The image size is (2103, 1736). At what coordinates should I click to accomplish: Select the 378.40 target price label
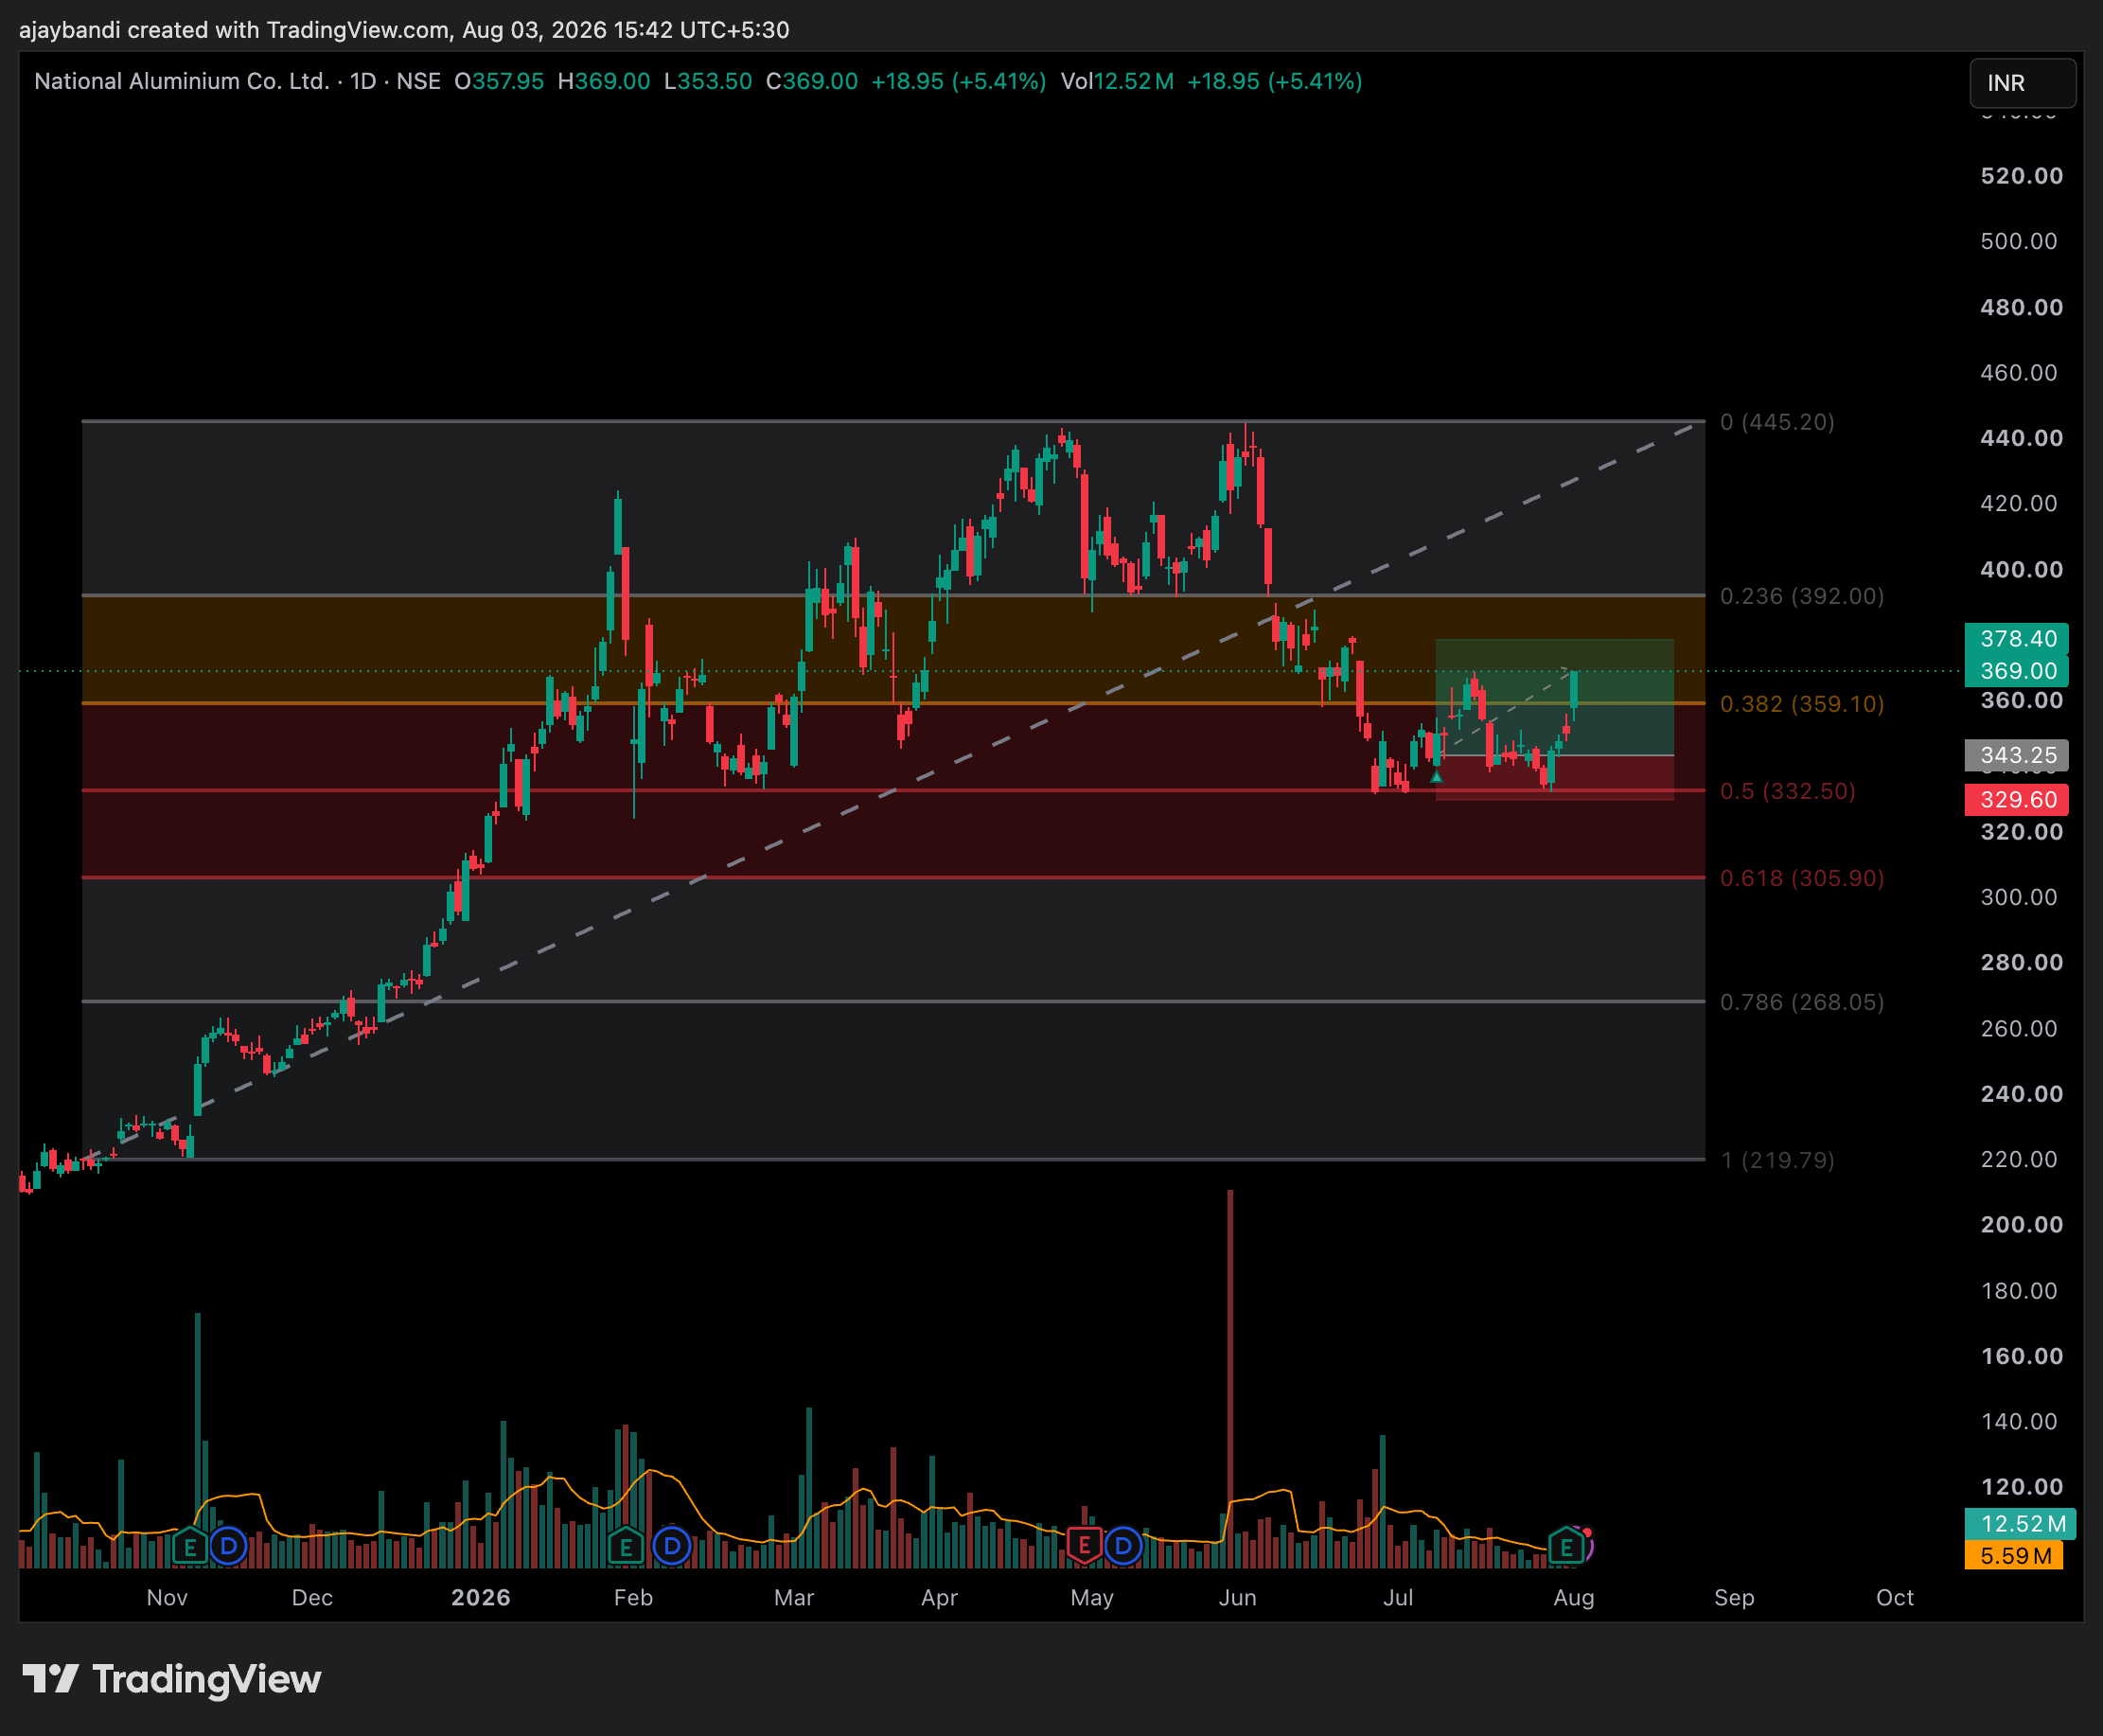click(x=2016, y=638)
